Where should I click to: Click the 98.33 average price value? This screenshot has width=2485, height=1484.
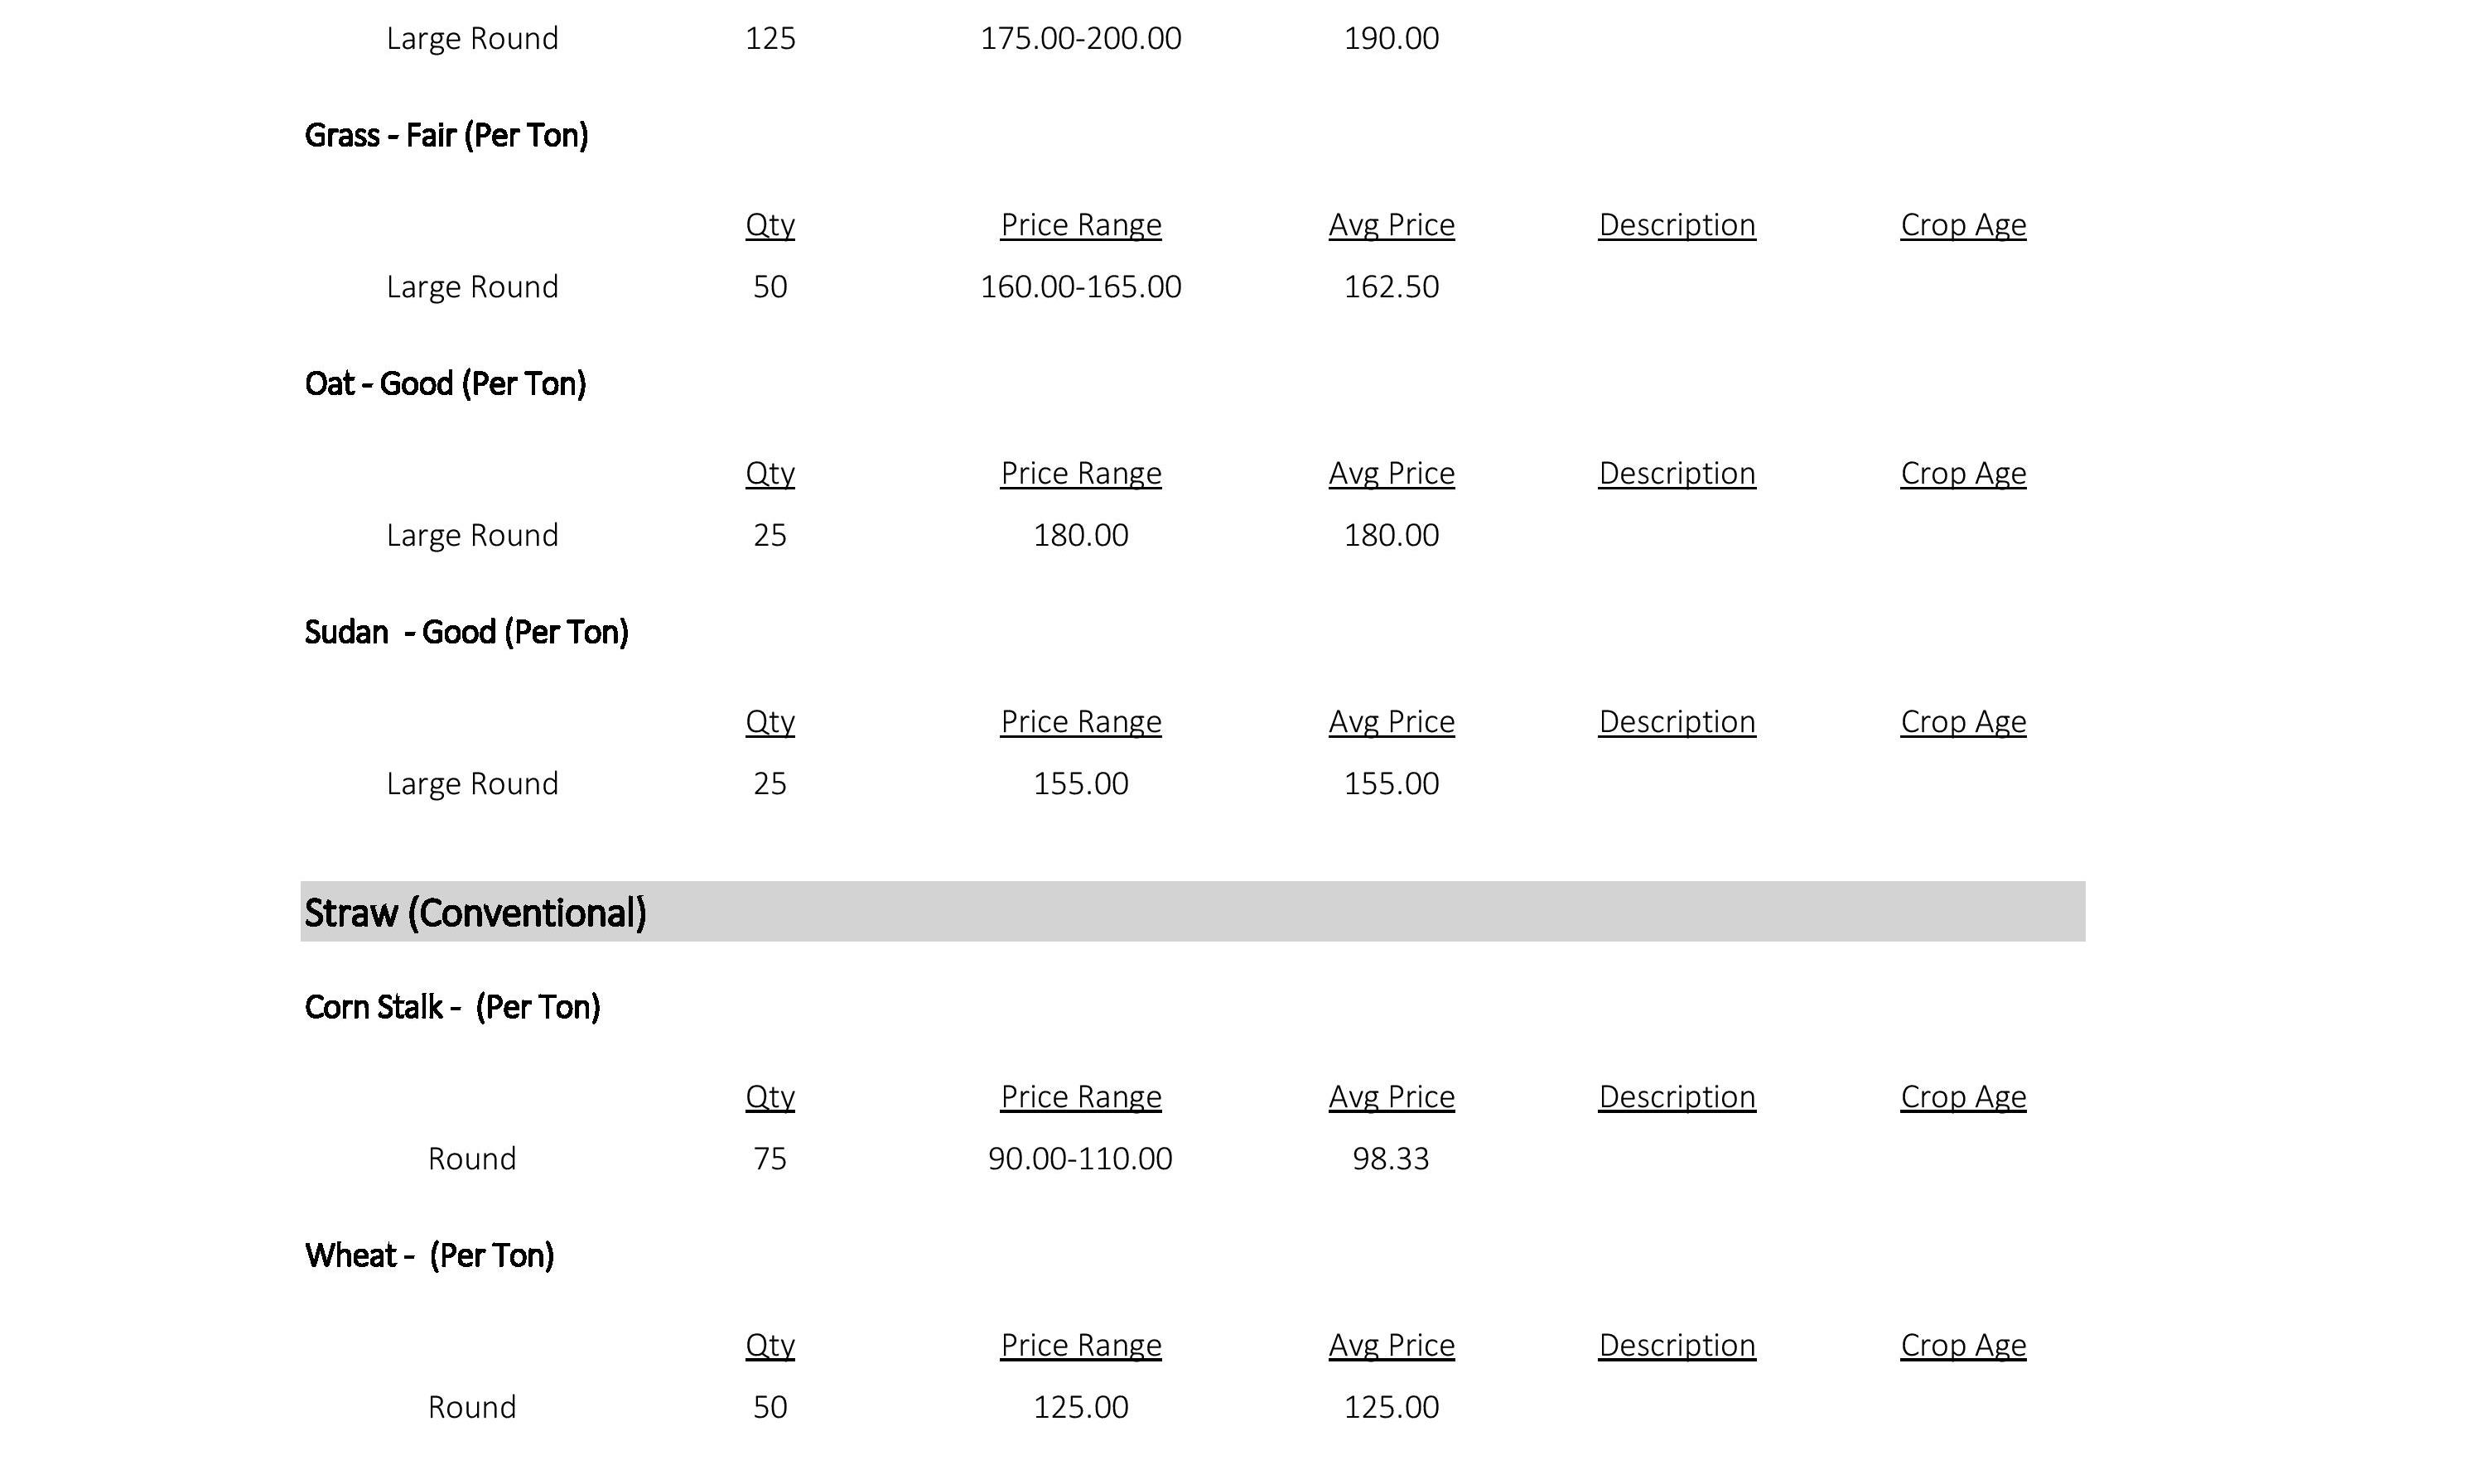(x=1391, y=1159)
